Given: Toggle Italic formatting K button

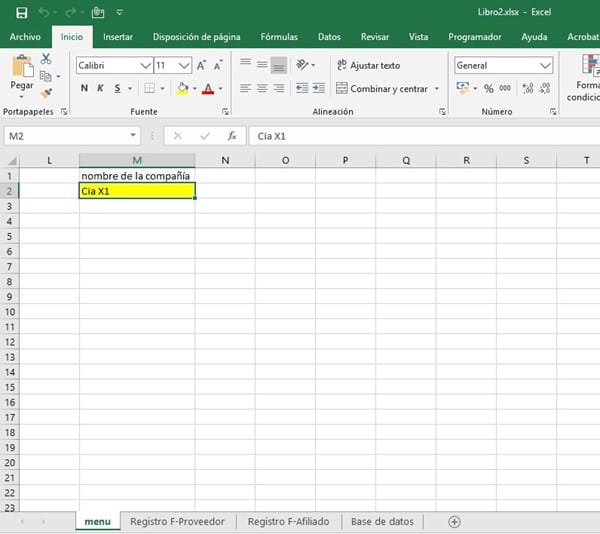Looking at the screenshot, I should [100, 88].
